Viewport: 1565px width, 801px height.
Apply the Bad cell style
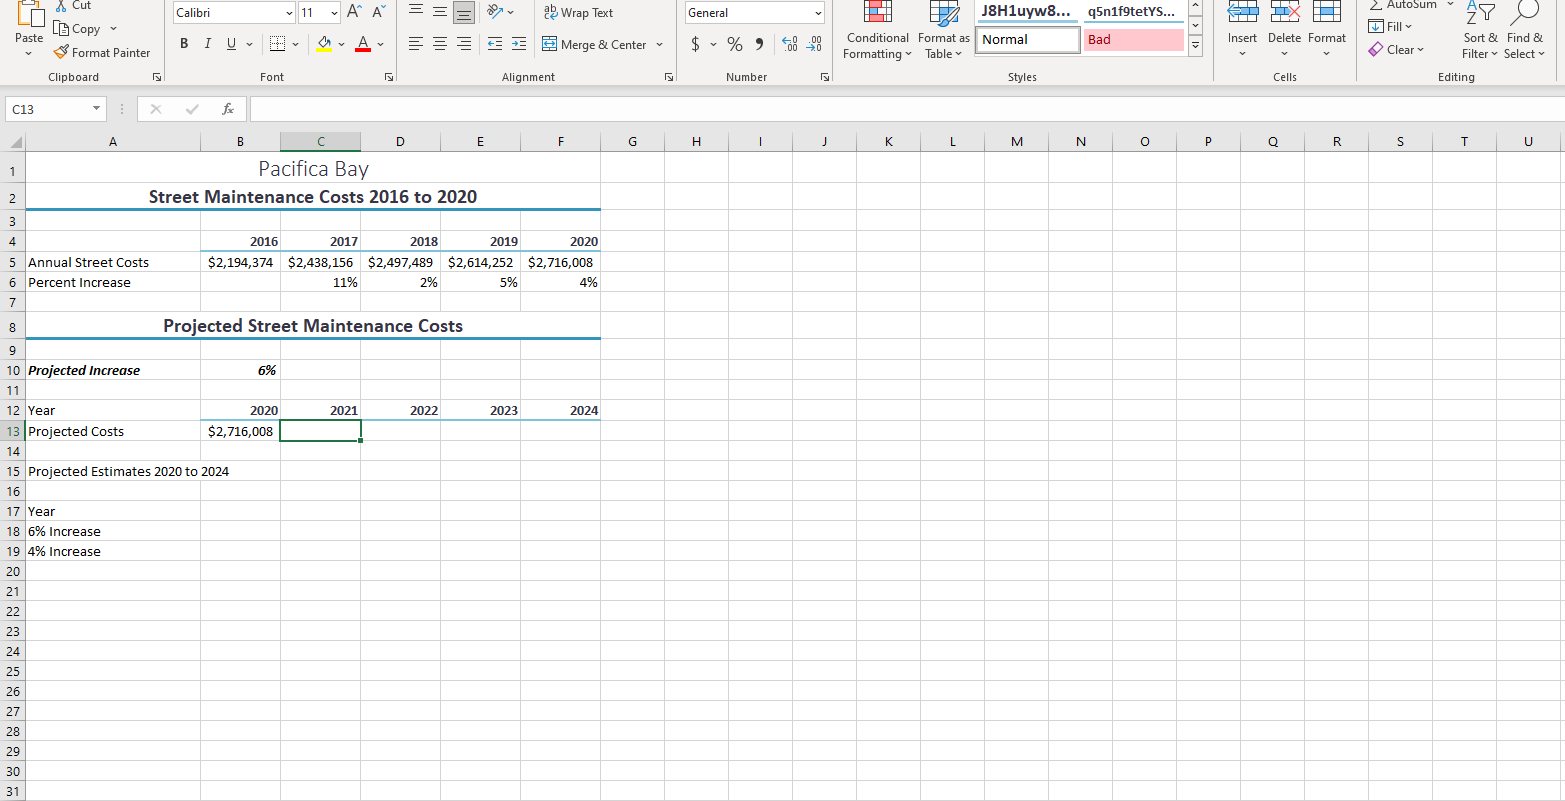point(1134,39)
